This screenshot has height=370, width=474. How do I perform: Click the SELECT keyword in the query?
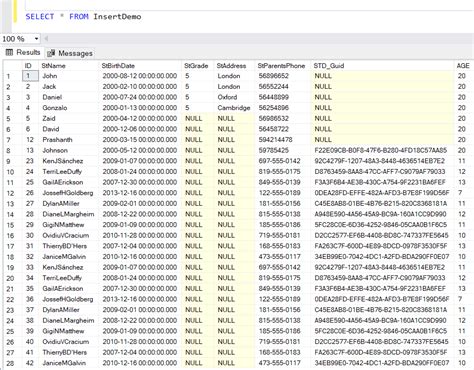(x=40, y=17)
